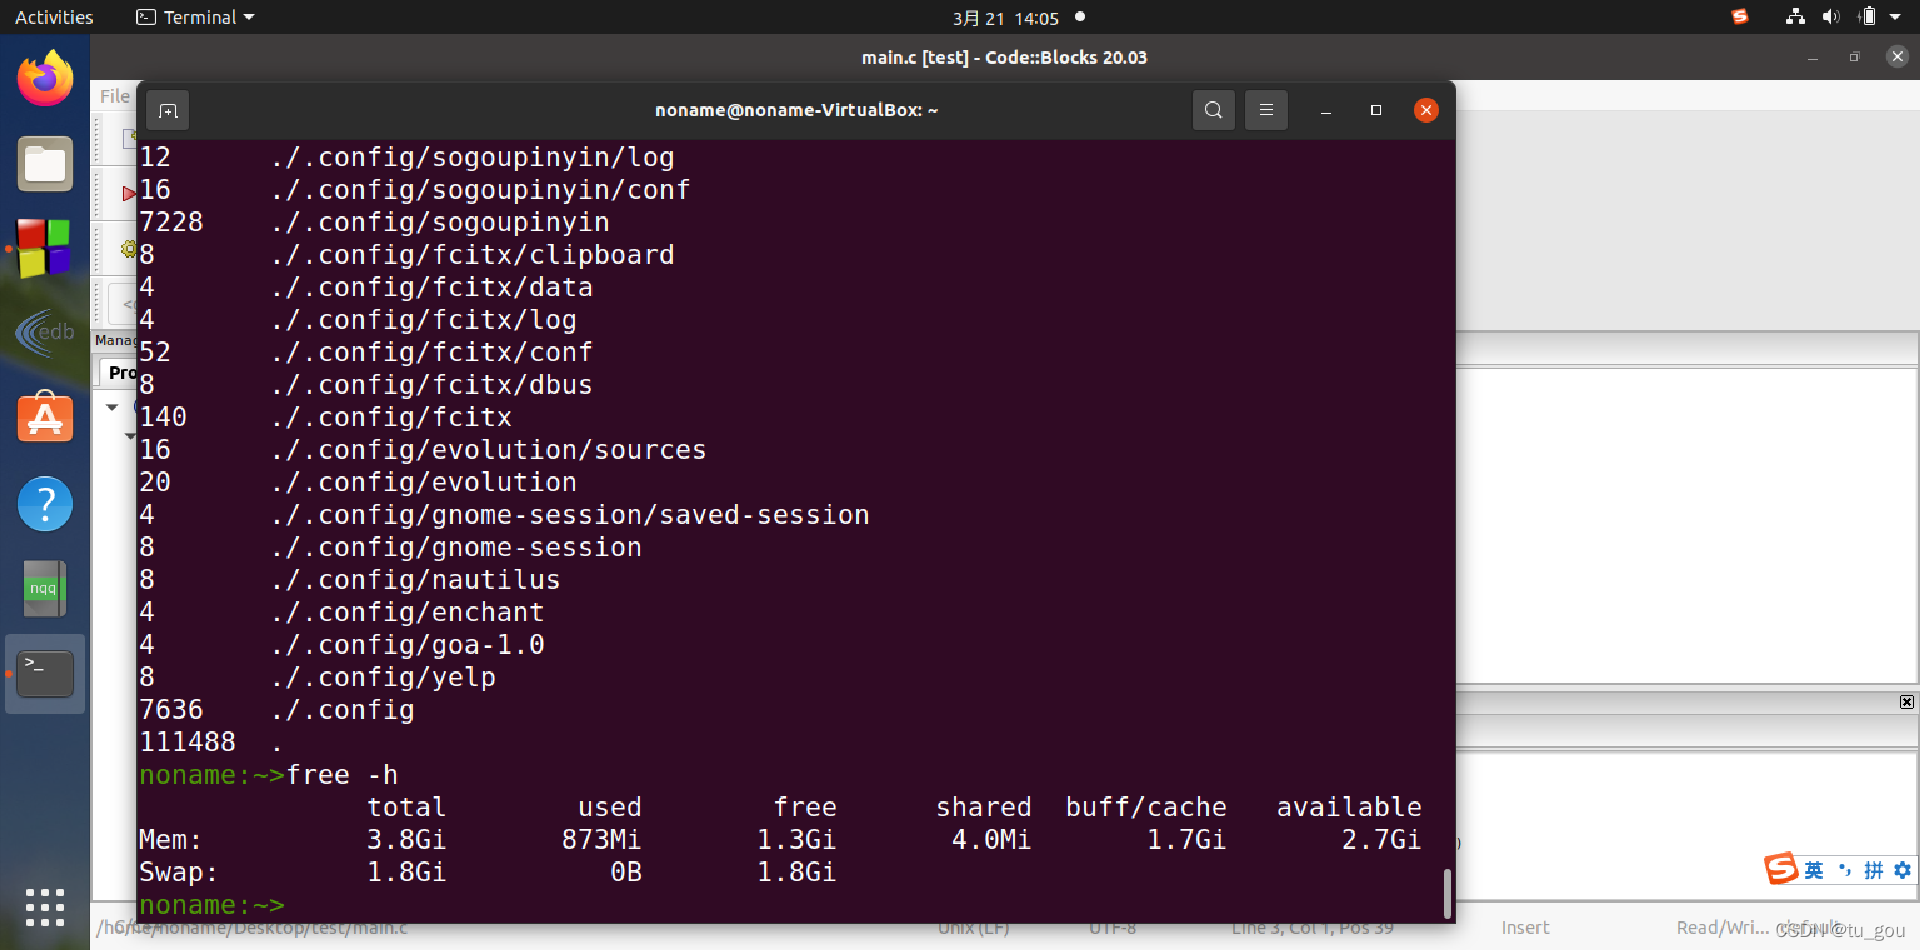Expand the system menu arrow in top bar

pos(1895,17)
